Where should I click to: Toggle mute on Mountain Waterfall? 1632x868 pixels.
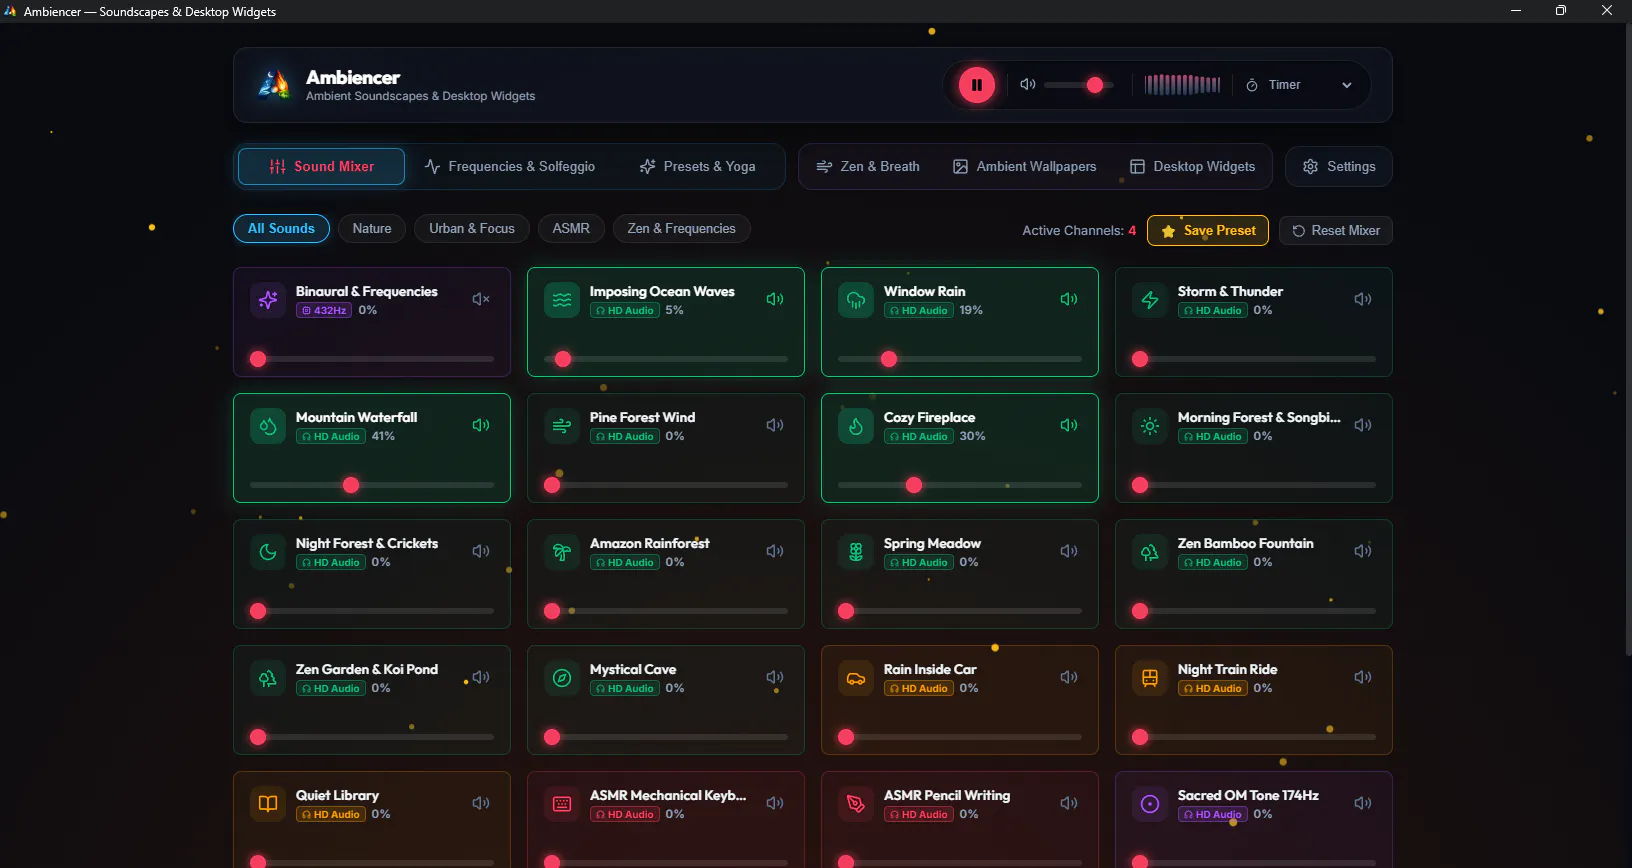(481, 425)
